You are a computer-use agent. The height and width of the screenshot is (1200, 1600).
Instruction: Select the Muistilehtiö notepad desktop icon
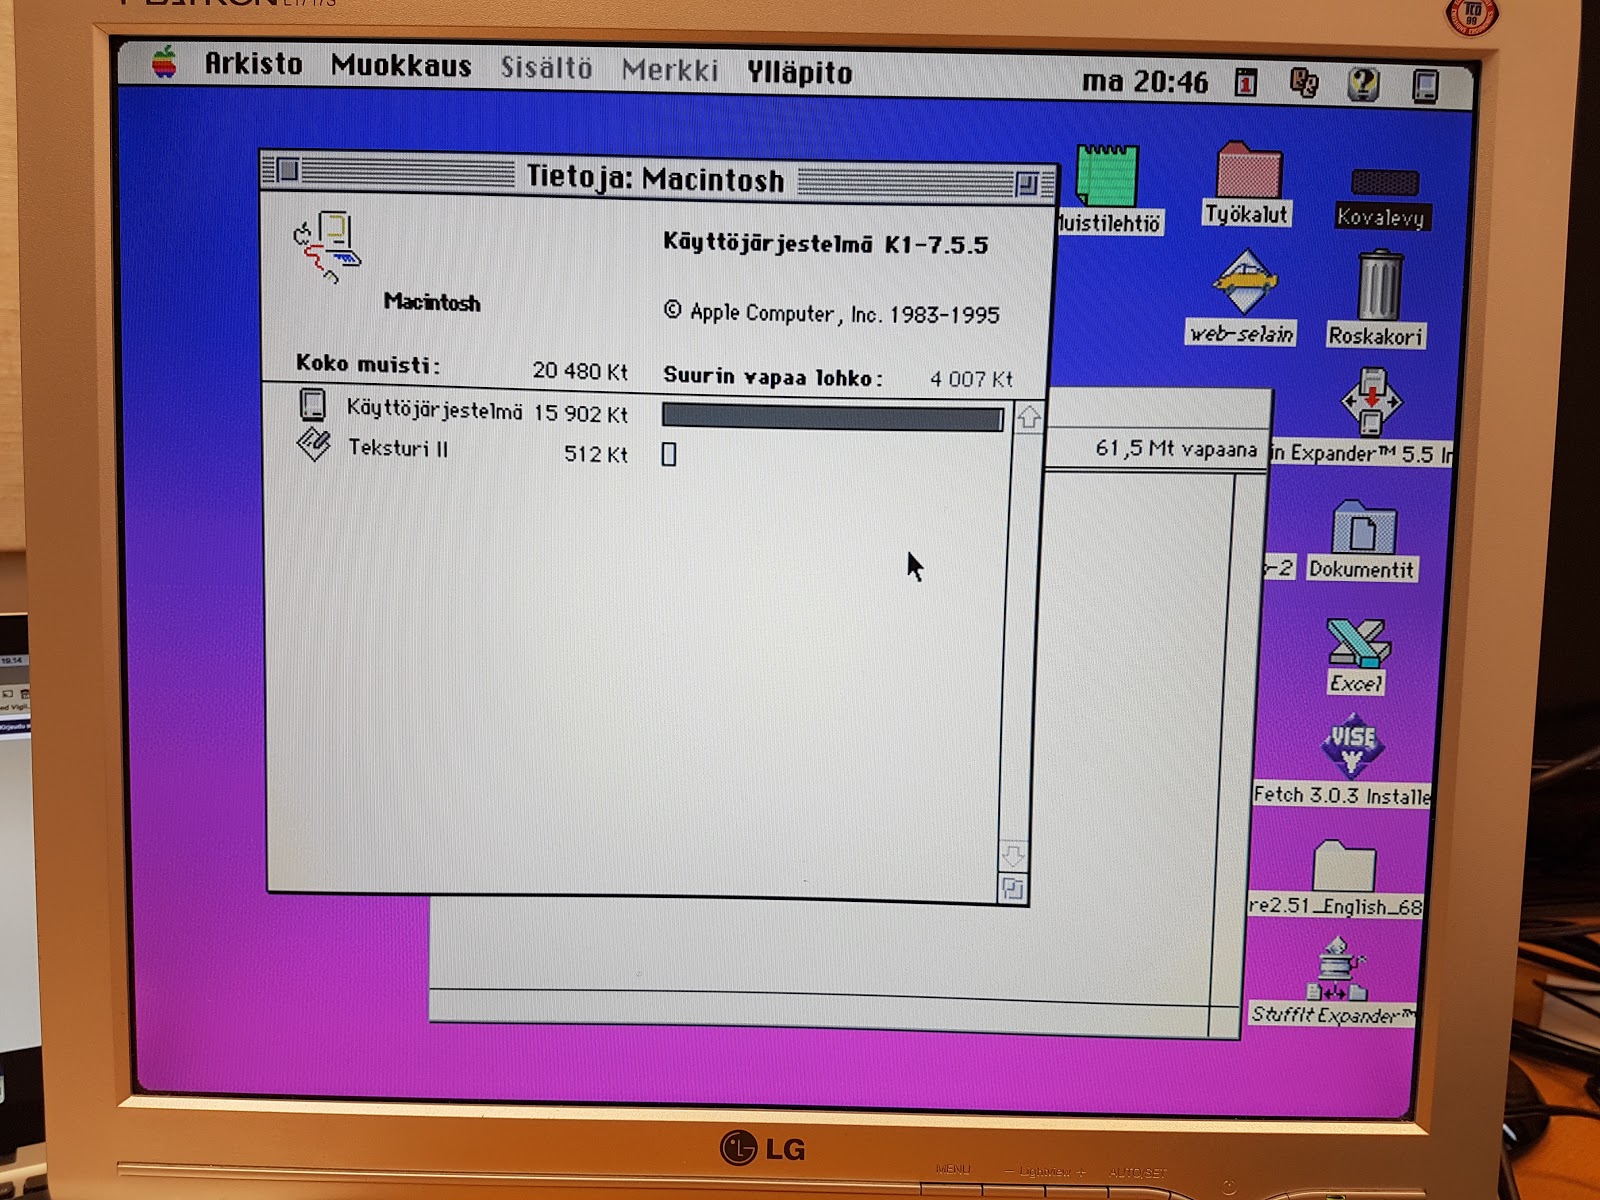tap(1108, 176)
